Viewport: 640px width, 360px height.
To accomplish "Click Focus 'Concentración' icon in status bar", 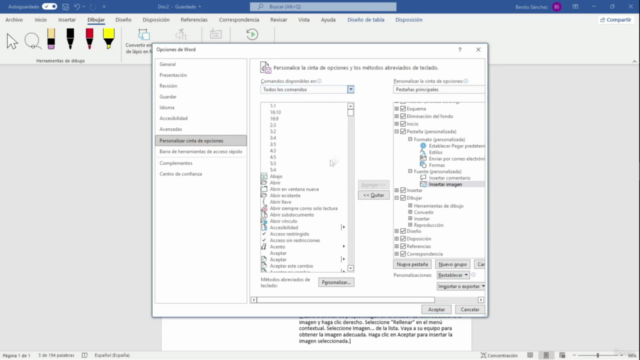I will pyautogui.click(x=483, y=355).
